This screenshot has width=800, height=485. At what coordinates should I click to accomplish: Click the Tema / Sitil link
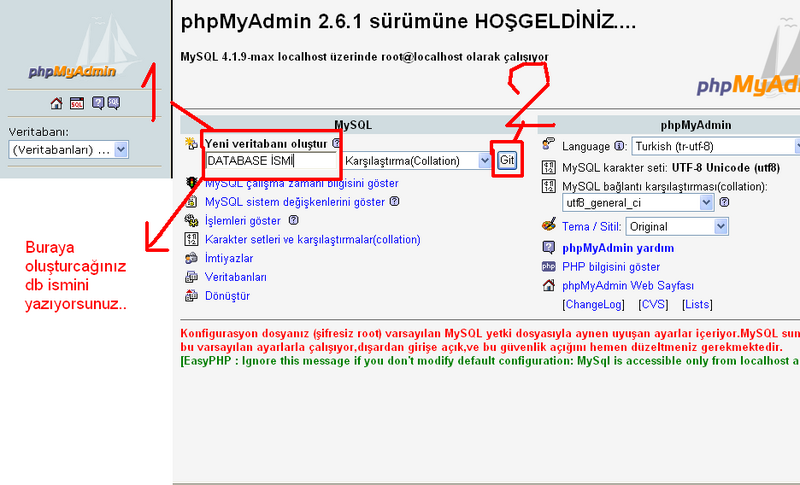592,226
